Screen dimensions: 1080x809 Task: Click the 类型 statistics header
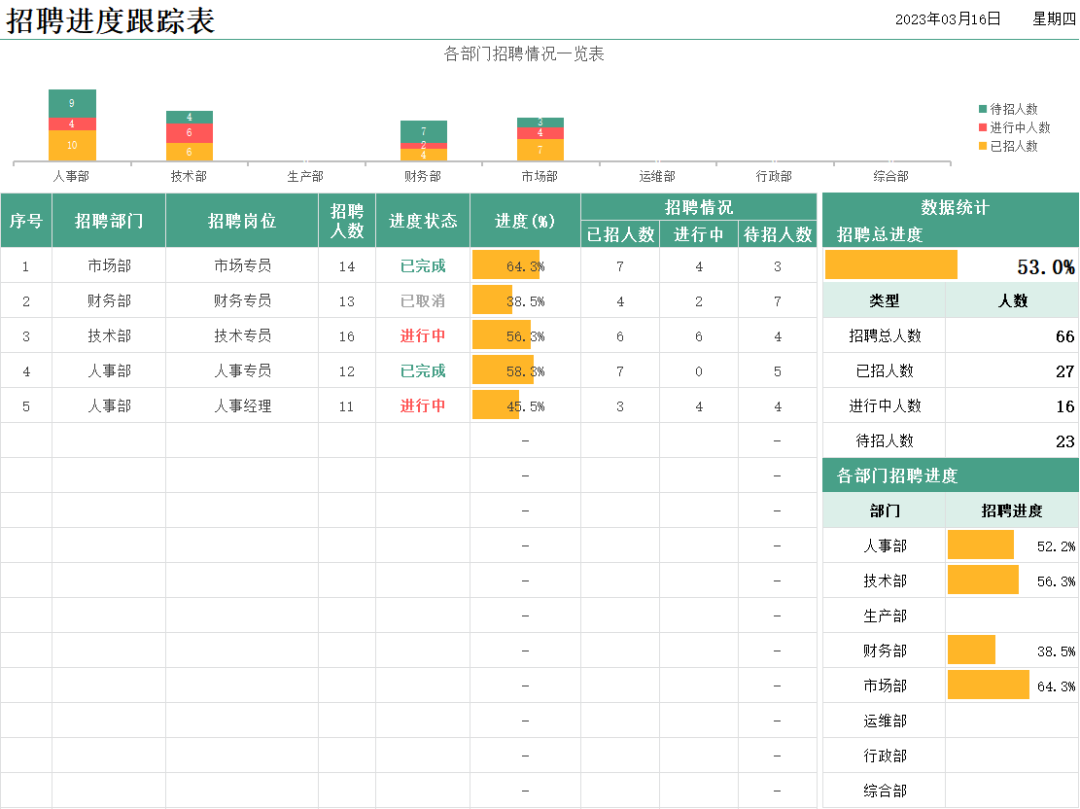click(884, 300)
